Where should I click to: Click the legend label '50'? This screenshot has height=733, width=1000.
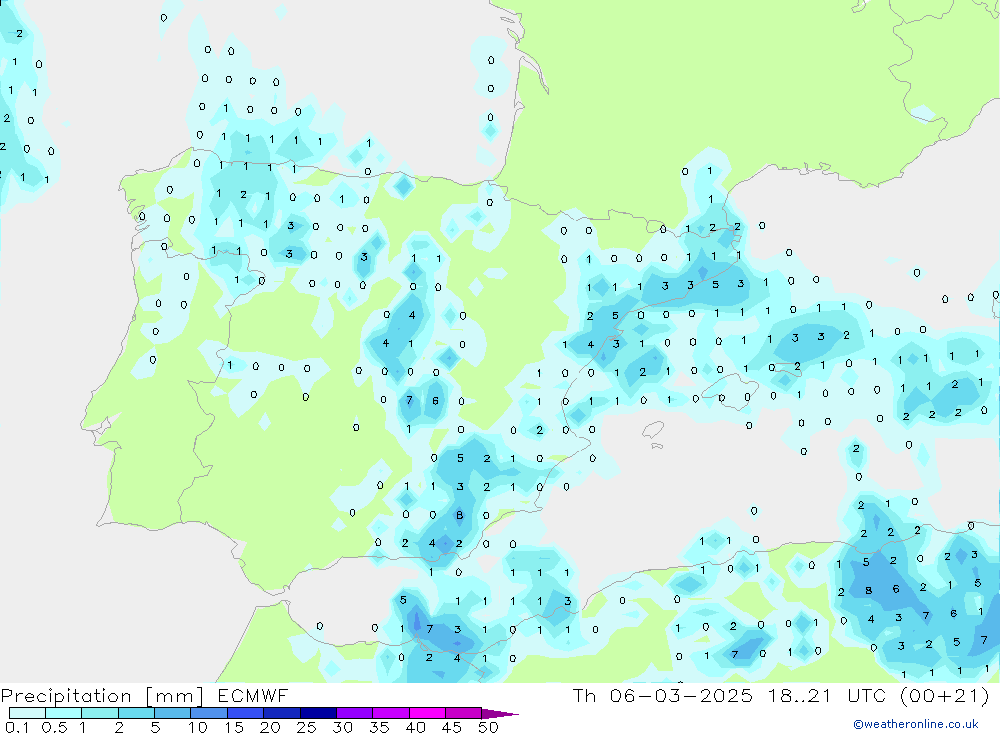(488, 727)
